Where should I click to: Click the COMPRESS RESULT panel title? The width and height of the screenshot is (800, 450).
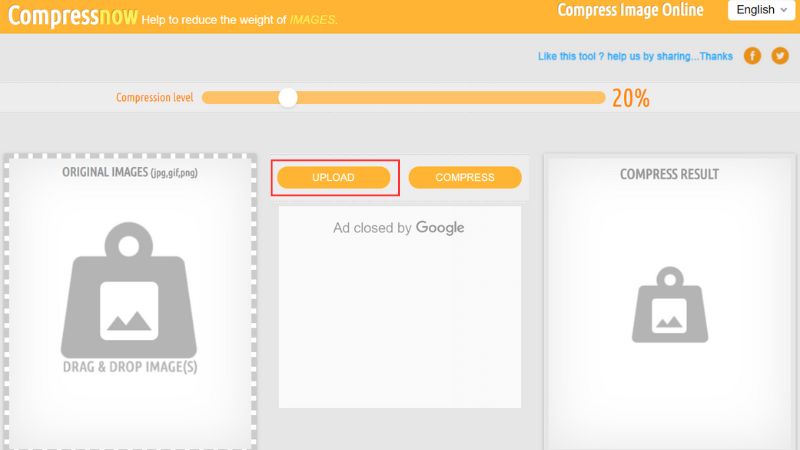[x=669, y=174]
